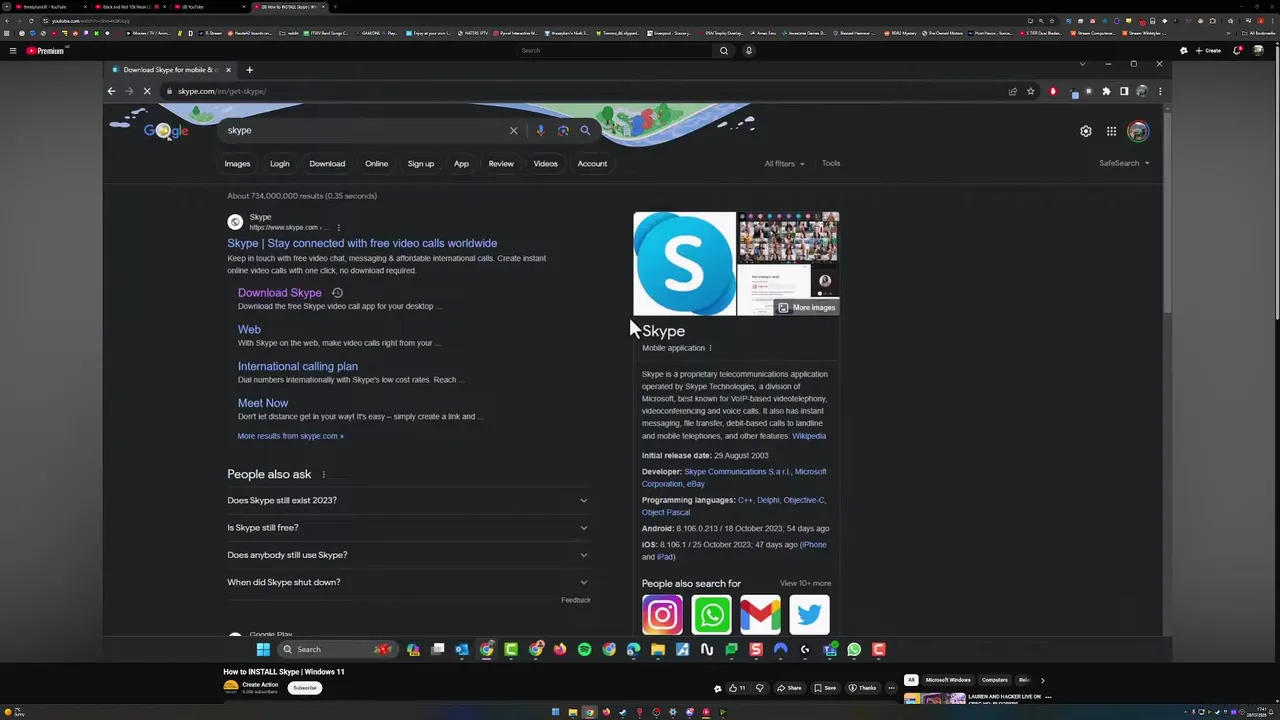
Task: Click the View 10+ more link
Action: [x=805, y=583]
